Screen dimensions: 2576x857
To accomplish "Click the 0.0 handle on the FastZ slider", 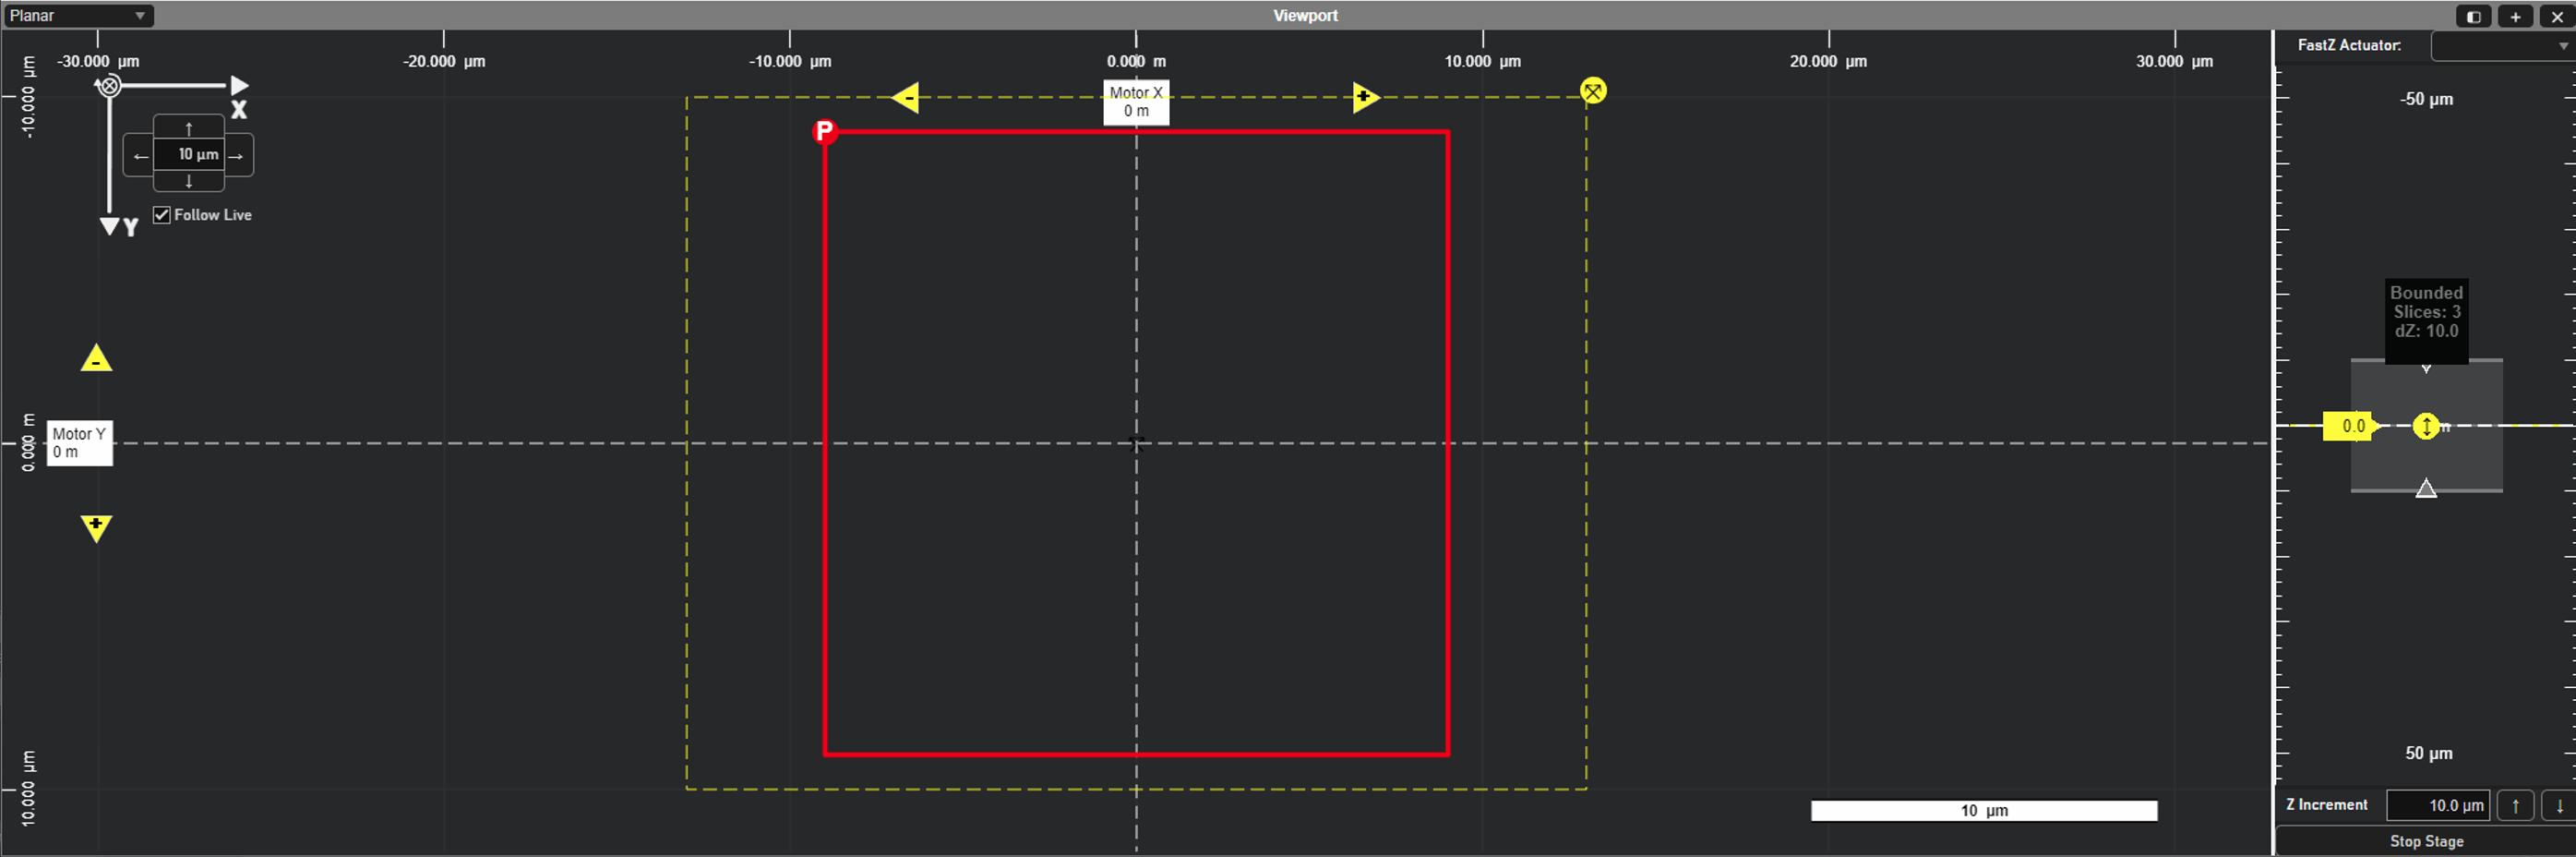I will (x=2352, y=426).
